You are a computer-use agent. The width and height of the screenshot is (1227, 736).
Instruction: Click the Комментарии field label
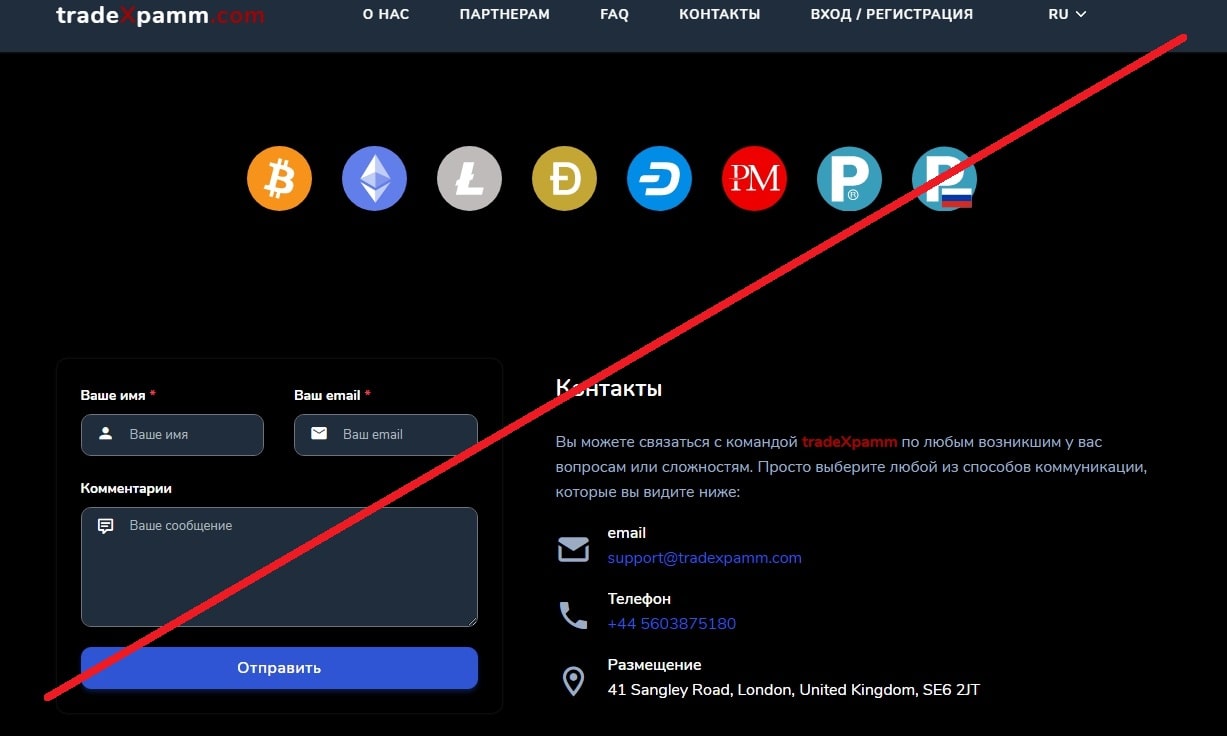coord(126,489)
